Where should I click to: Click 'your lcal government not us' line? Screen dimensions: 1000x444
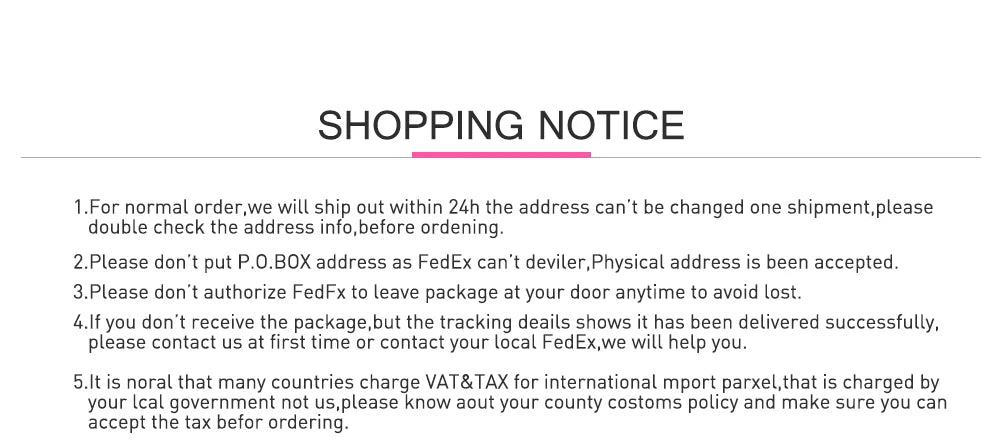[x=517, y=403]
